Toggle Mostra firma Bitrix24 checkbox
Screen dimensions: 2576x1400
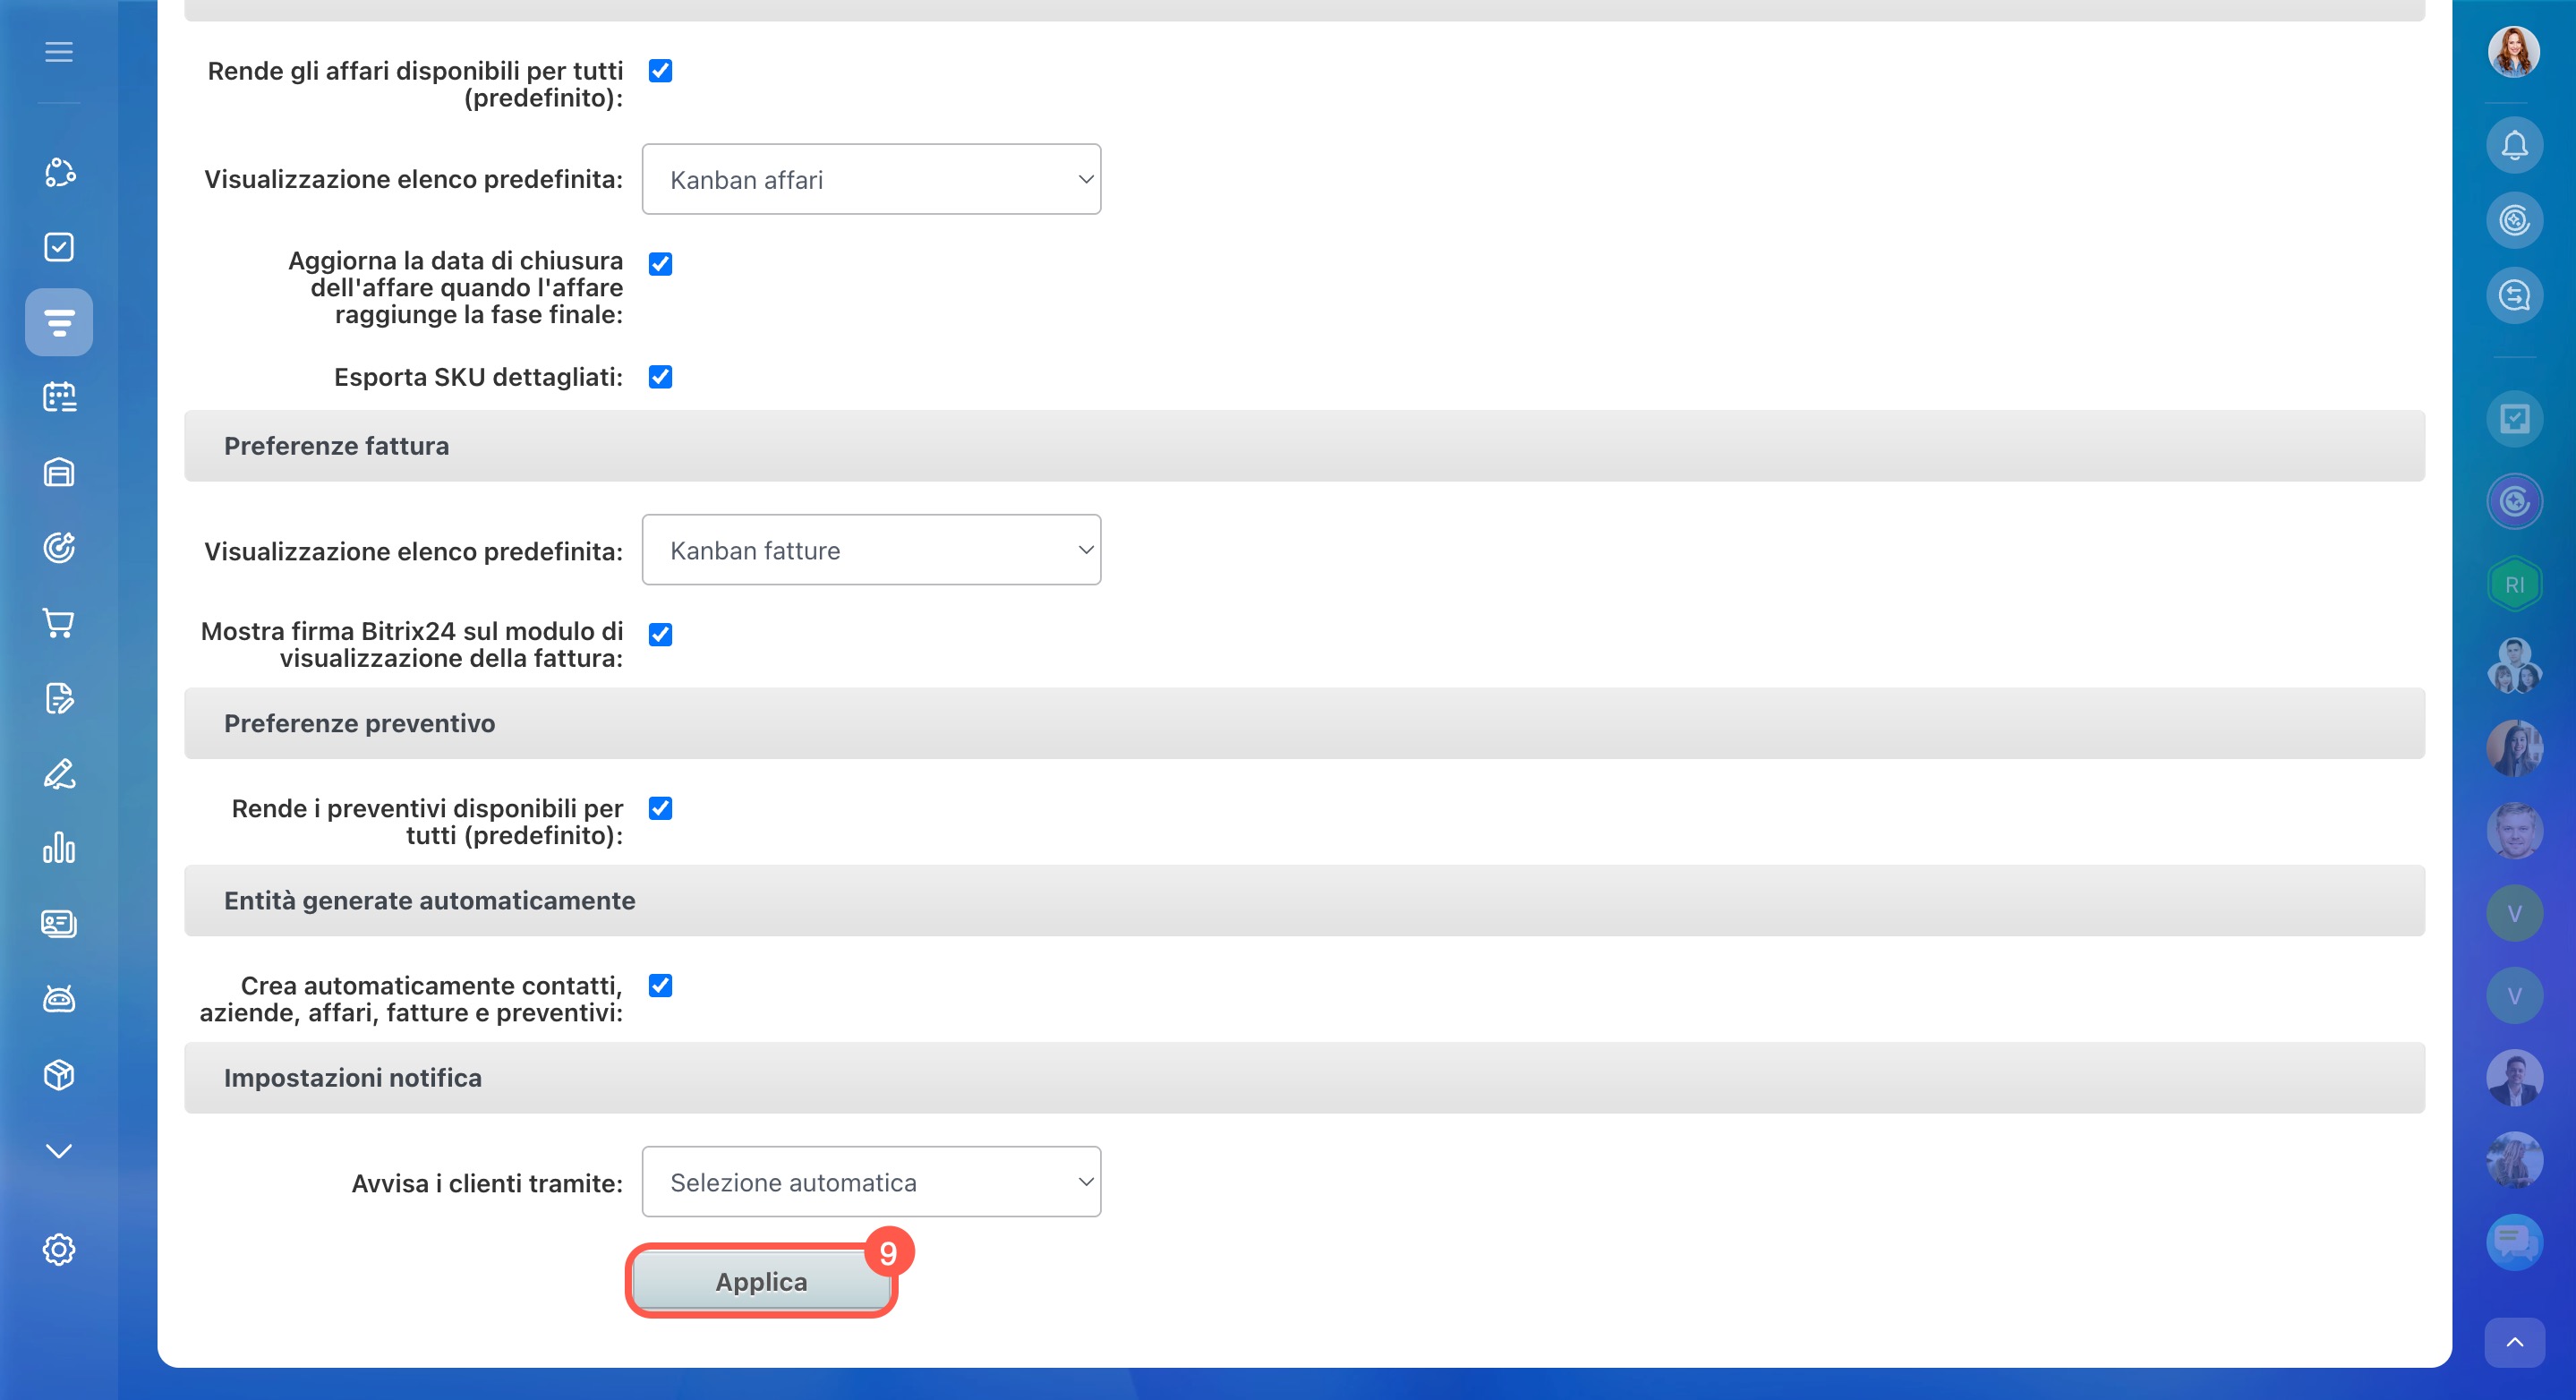coord(660,635)
